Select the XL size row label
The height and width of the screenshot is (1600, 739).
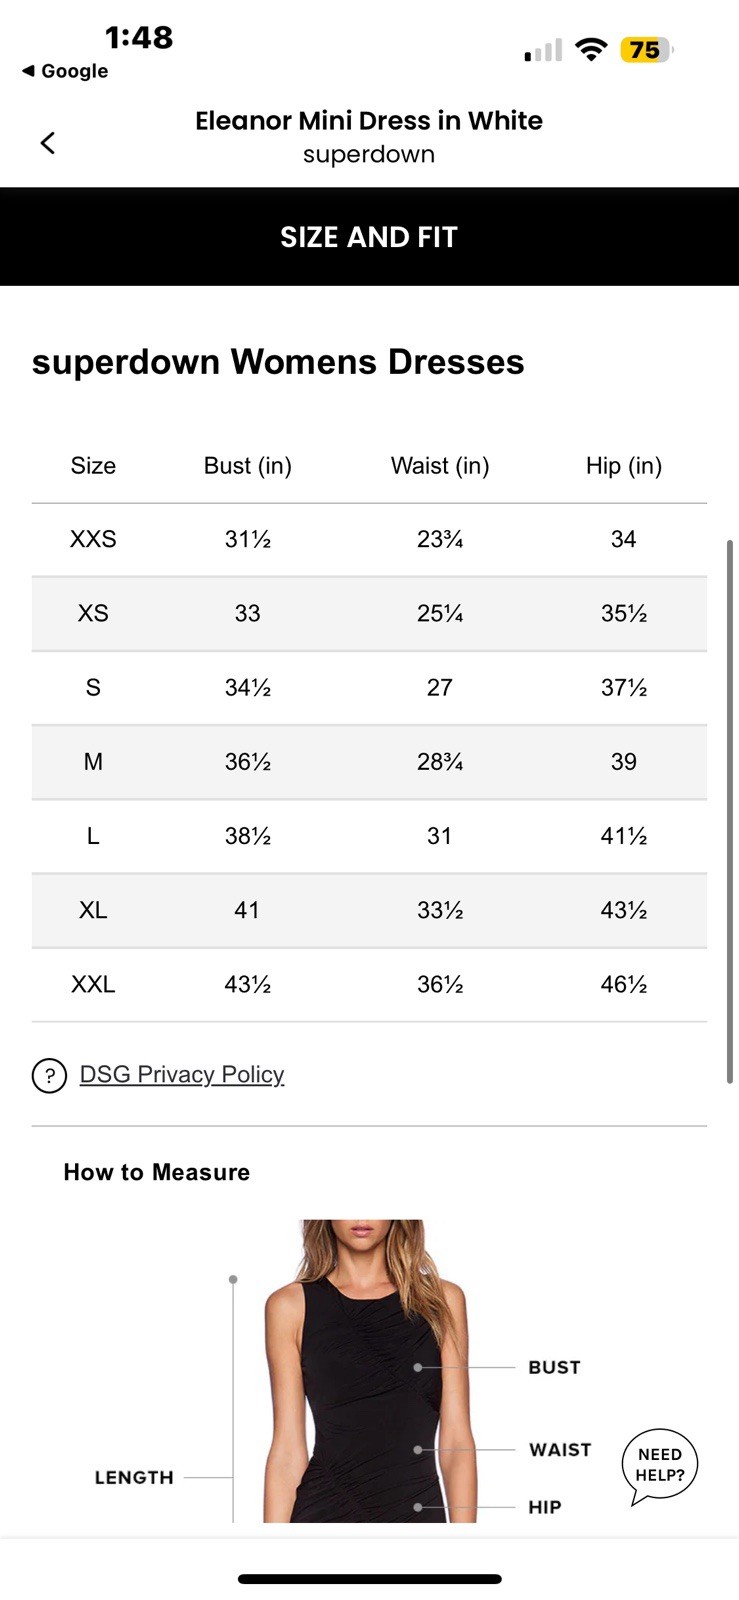(x=93, y=911)
